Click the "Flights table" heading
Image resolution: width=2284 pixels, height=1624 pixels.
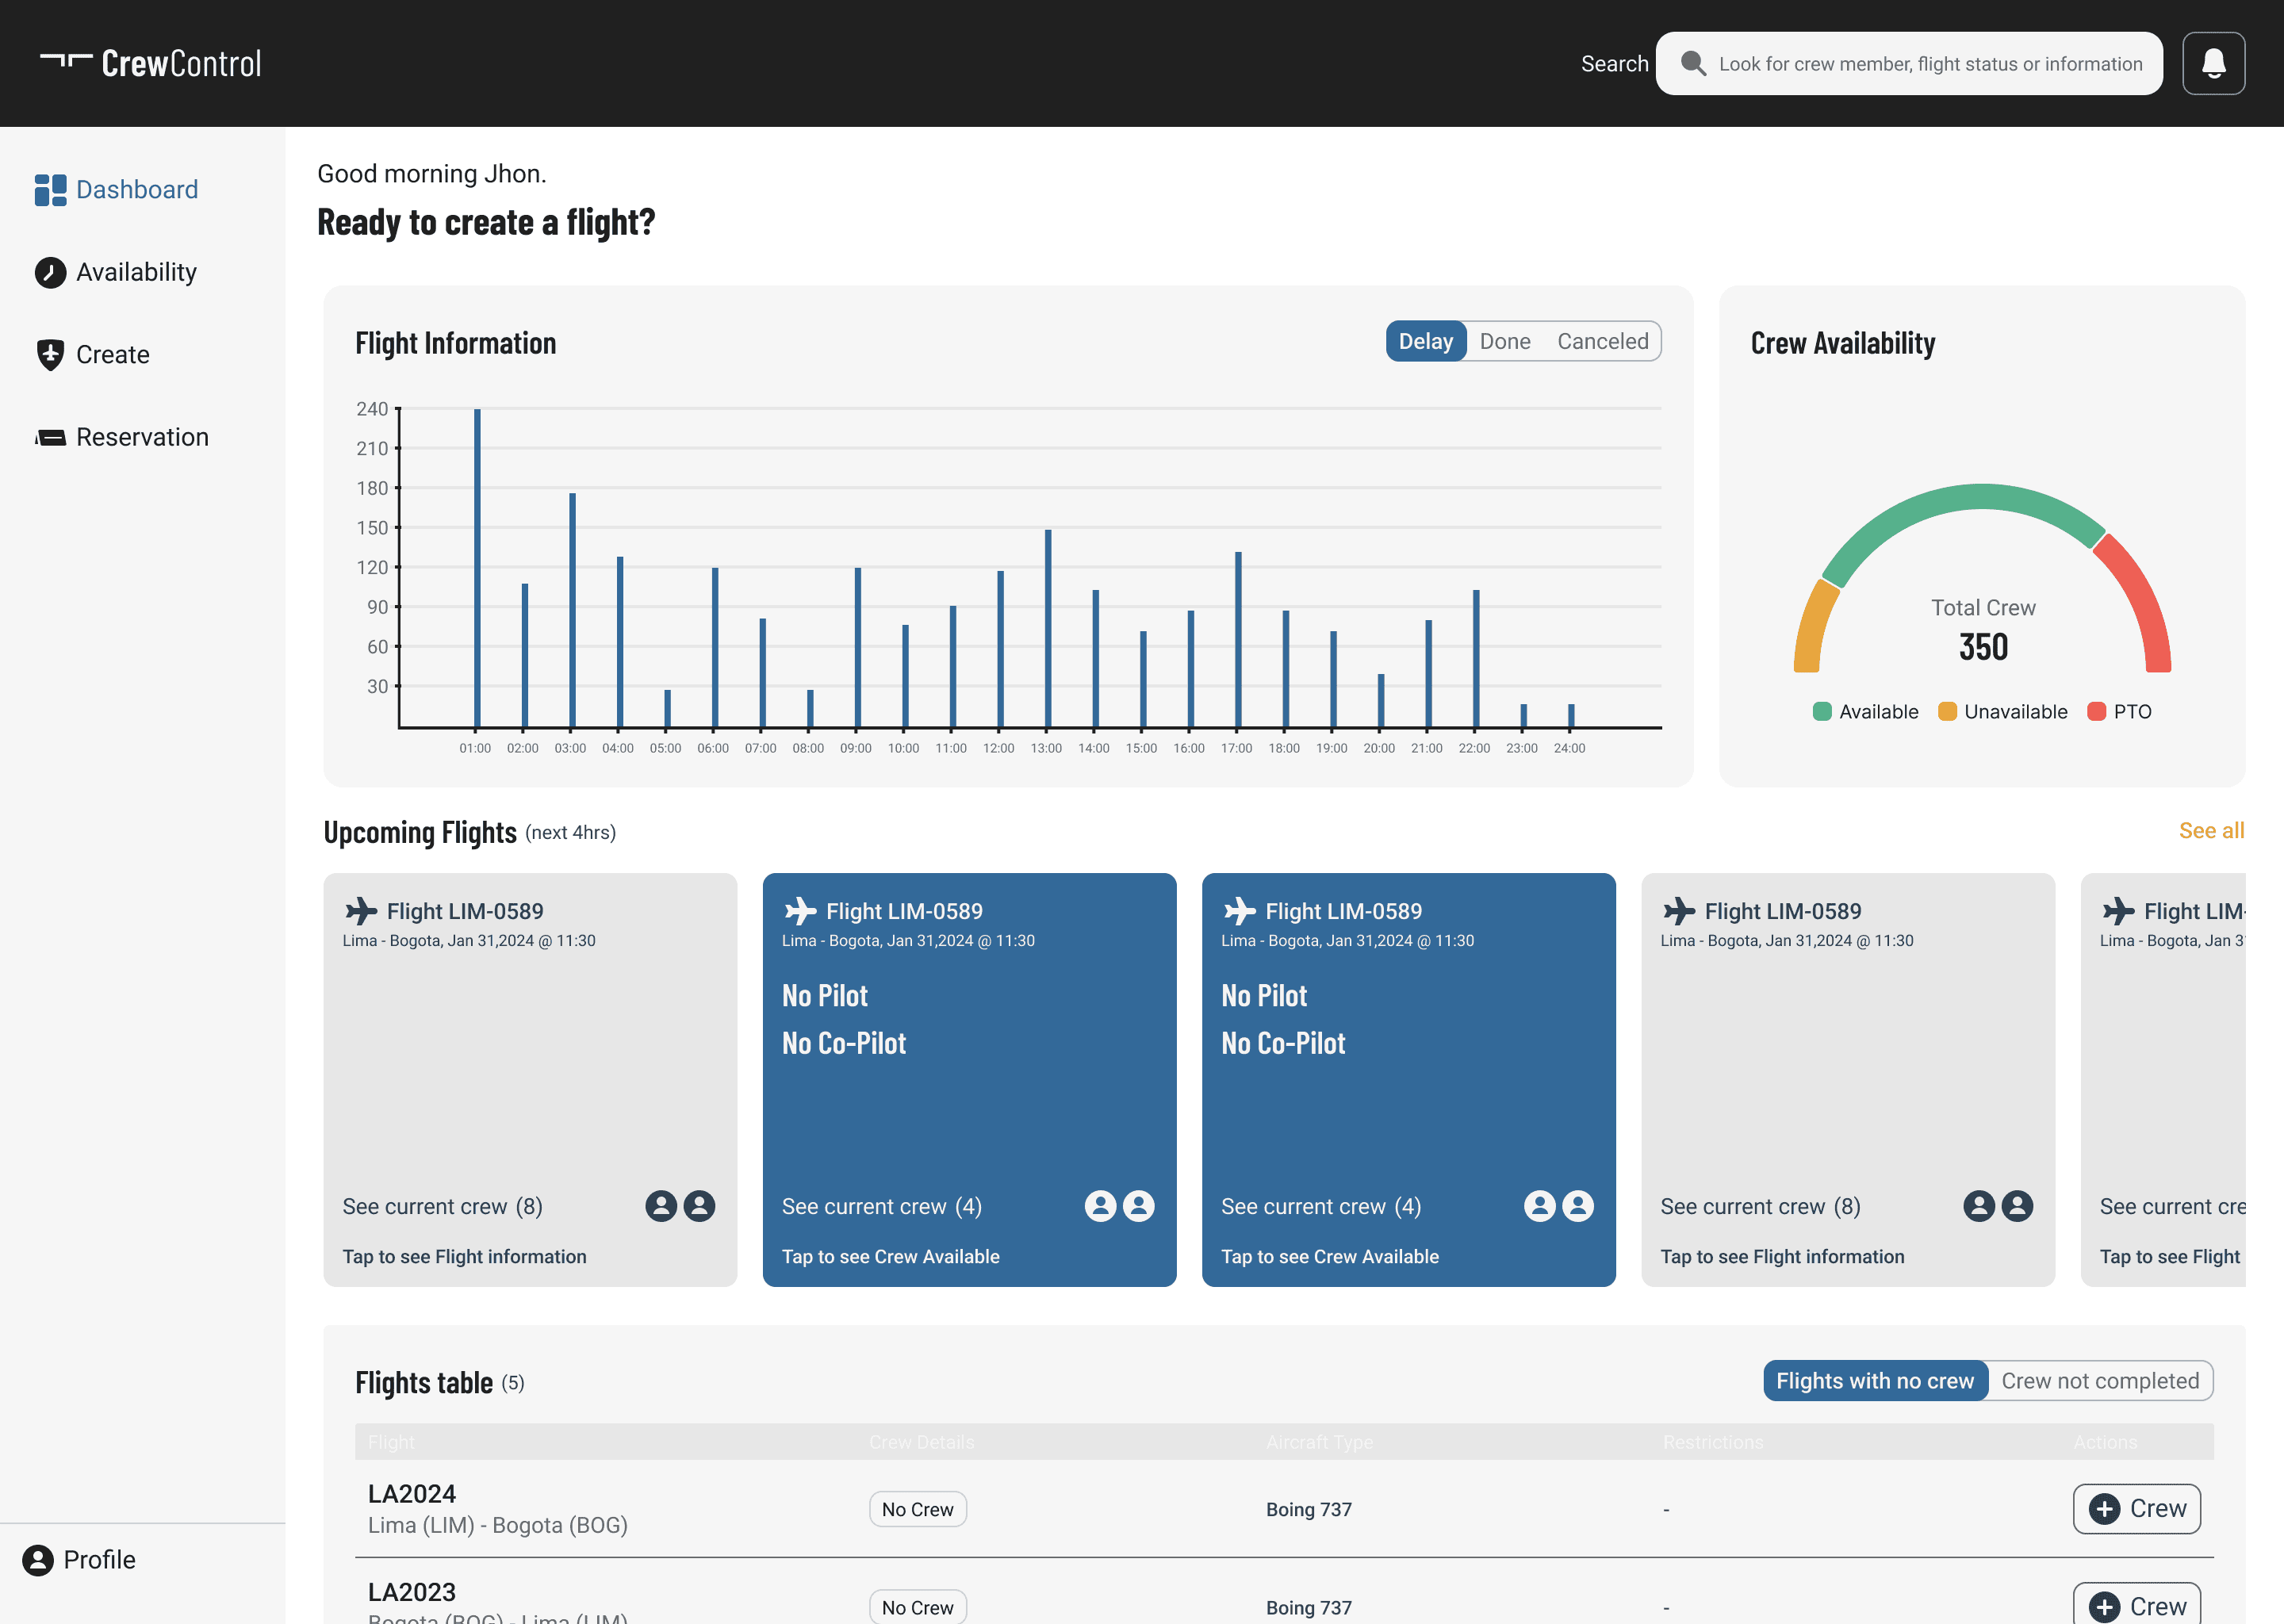pyautogui.click(x=424, y=1383)
